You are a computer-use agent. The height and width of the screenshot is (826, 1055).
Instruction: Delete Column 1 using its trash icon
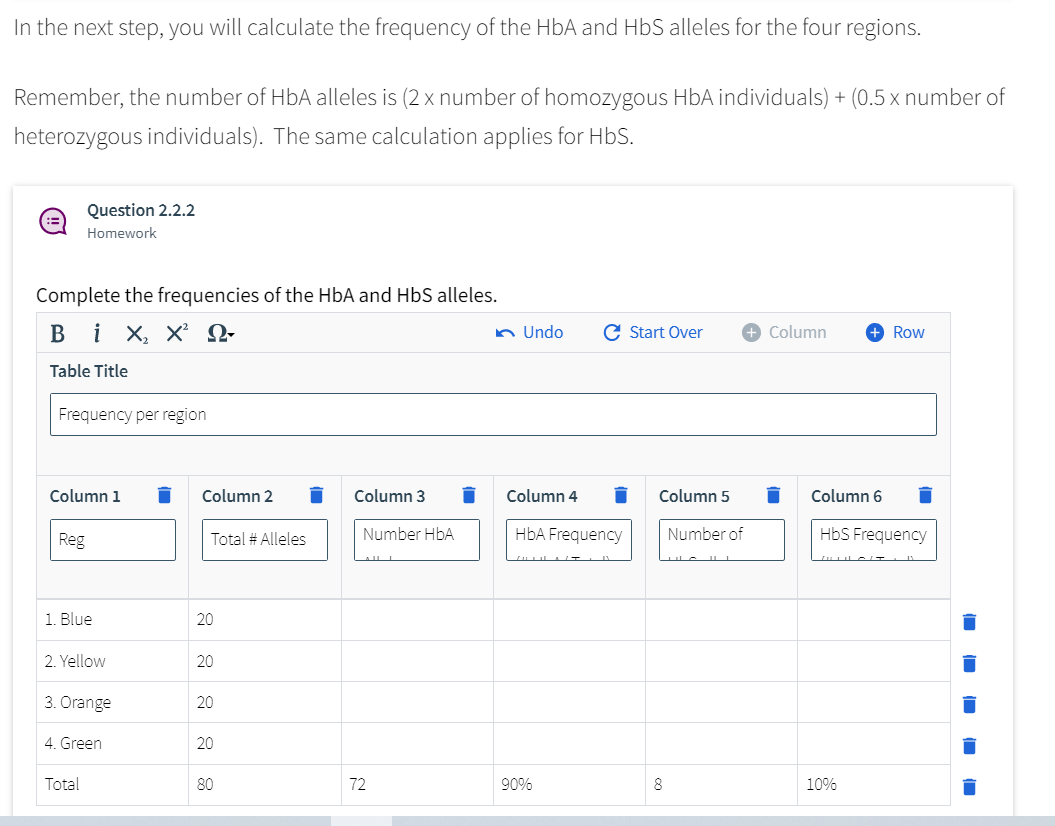(x=164, y=494)
